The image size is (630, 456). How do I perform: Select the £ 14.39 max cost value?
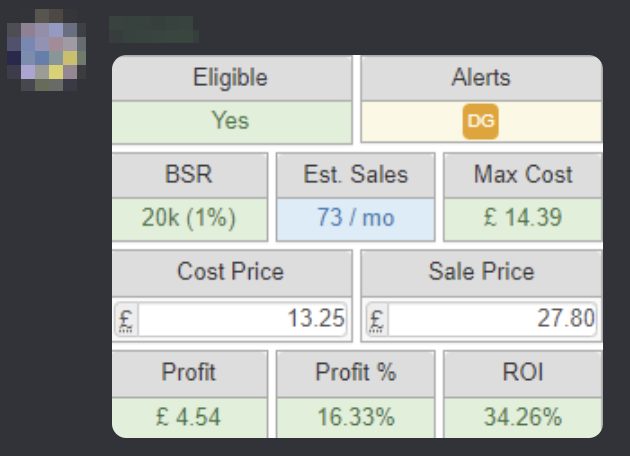coord(523,219)
